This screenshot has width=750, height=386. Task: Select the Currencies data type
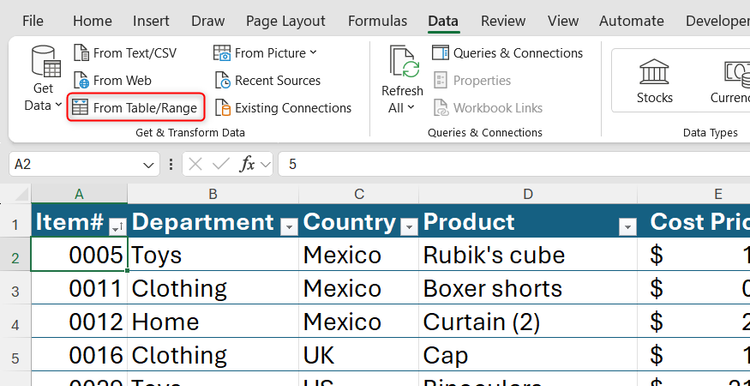tap(729, 81)
